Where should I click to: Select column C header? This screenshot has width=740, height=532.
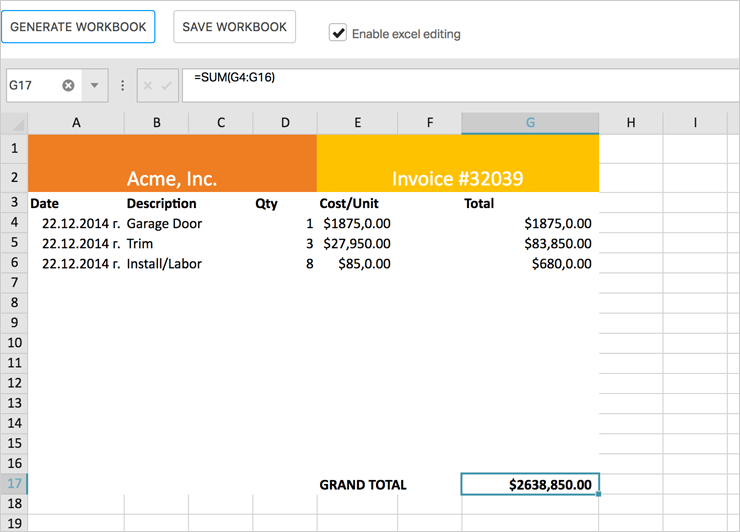point(221,123)
